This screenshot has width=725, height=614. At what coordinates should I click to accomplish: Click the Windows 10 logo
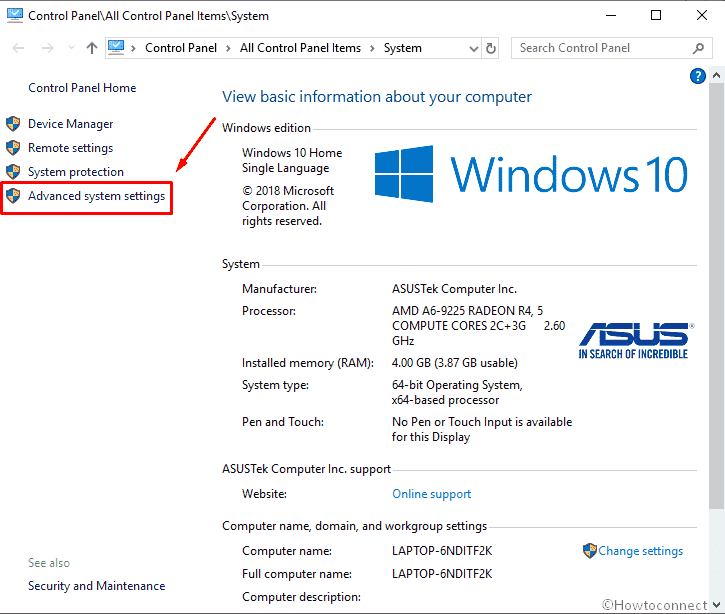pos(531,174)
